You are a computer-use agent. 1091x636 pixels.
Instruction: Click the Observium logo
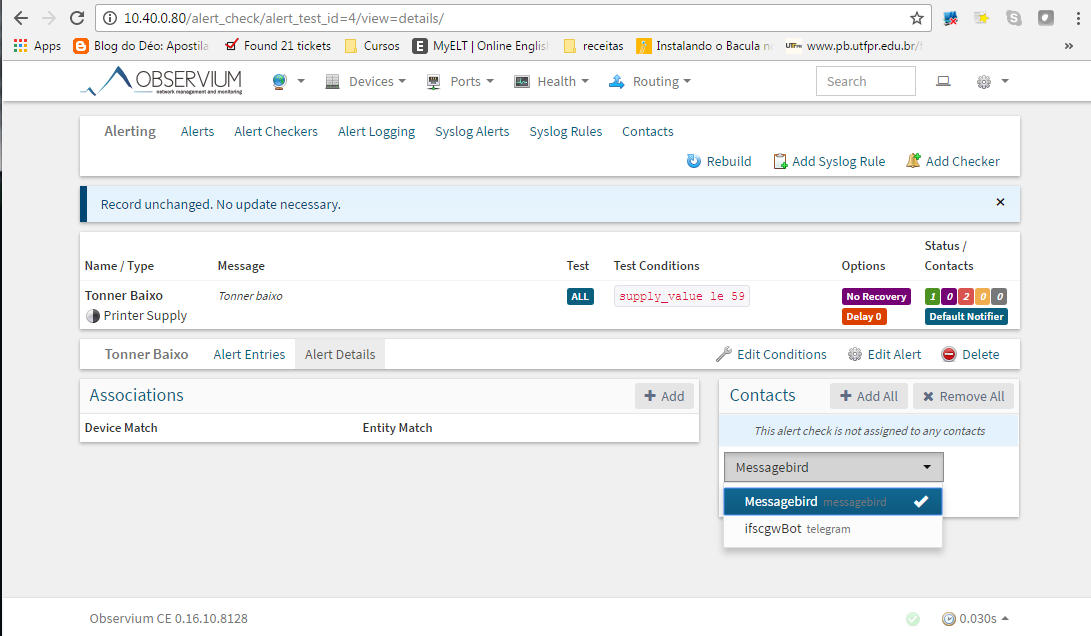(162, 81)
